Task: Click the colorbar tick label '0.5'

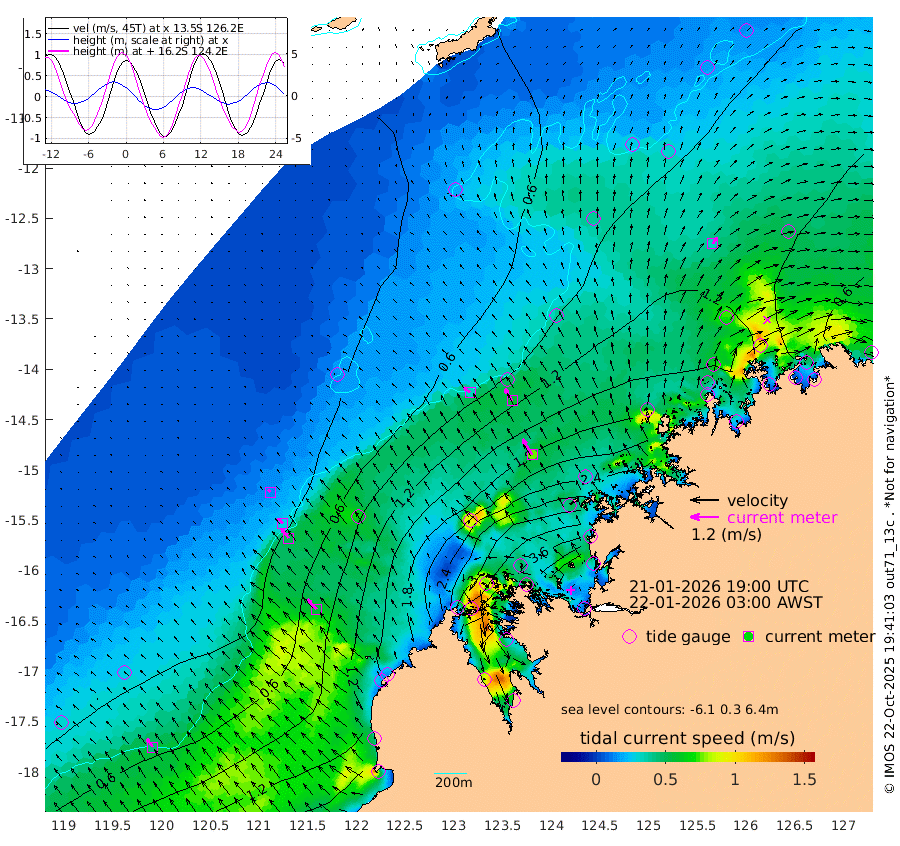Action: click(x=665, y=779)
